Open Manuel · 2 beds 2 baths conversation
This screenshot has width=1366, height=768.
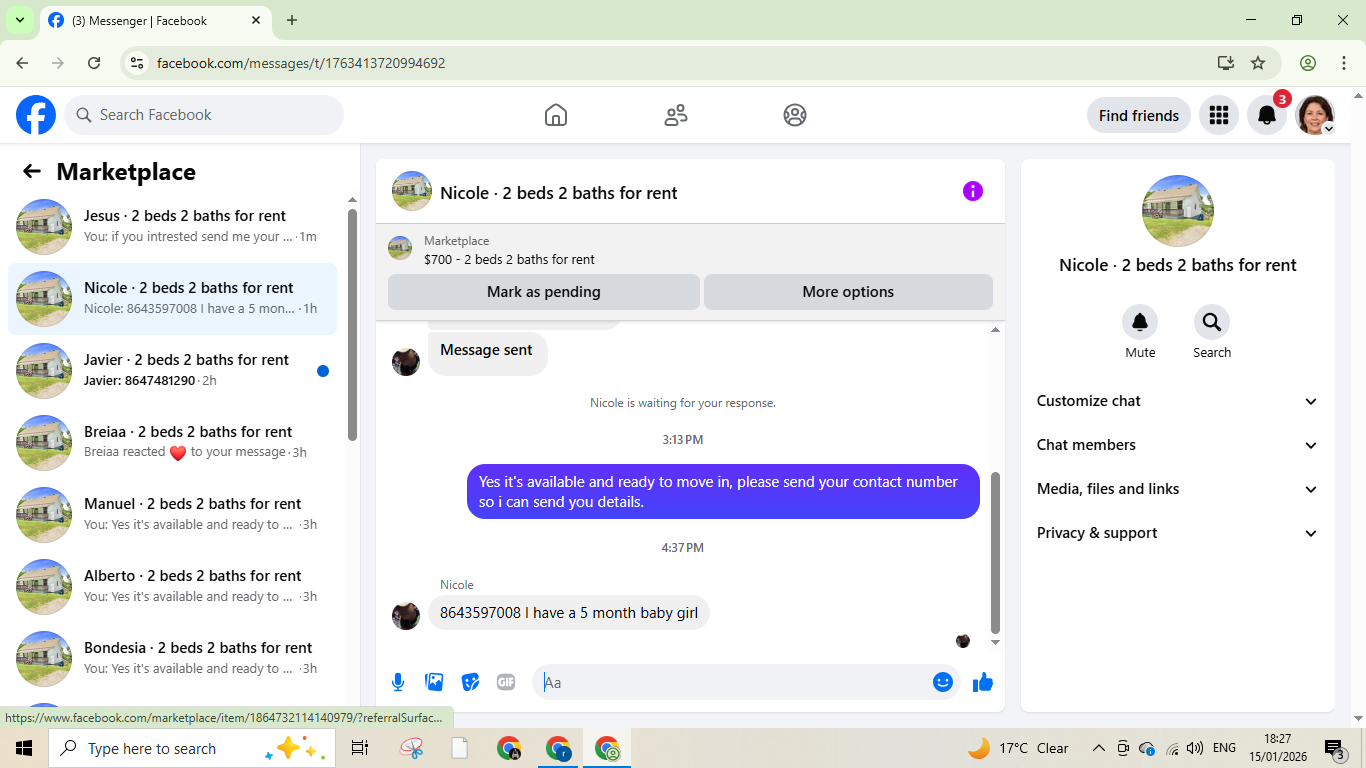[172, 515]
